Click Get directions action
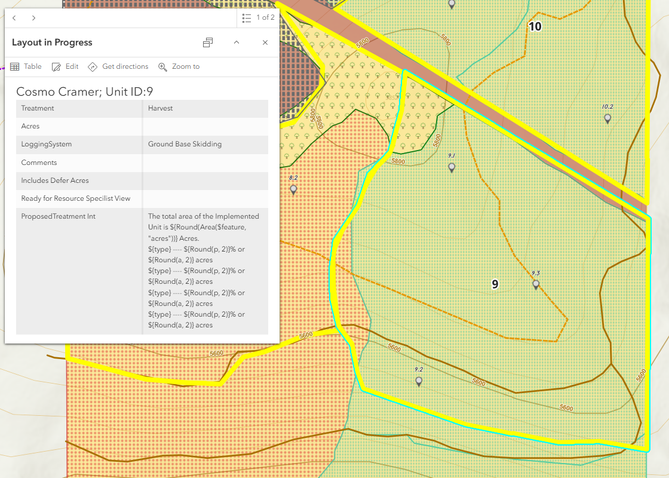Viewport: 669px width, 478px height. [x=118, y=67]
